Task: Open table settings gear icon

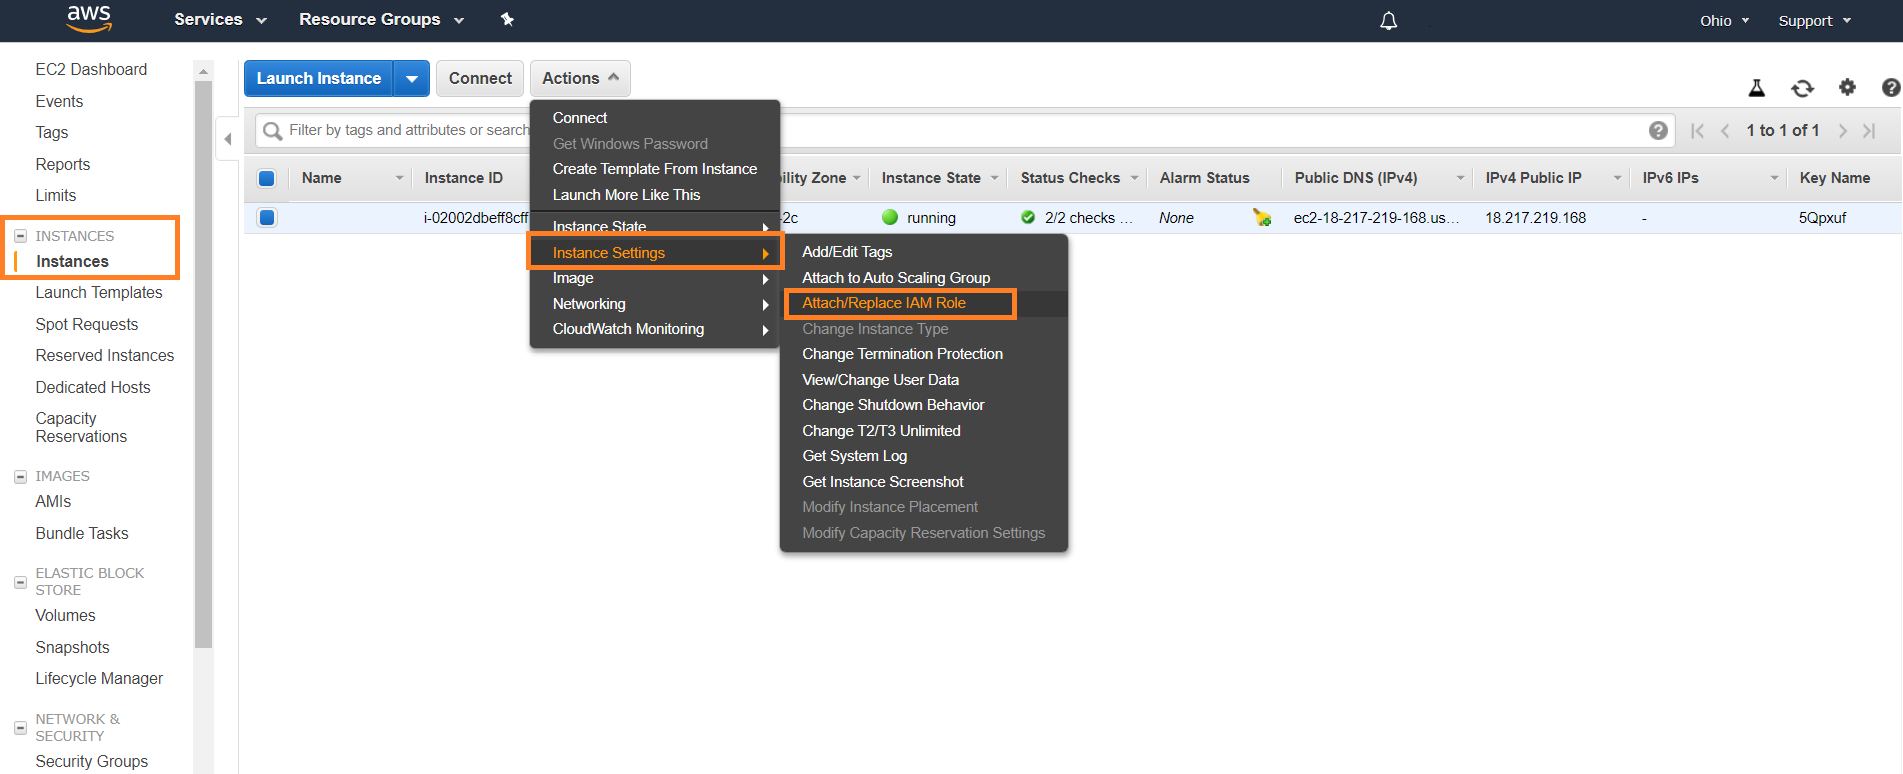Action: click(1847, 88)
